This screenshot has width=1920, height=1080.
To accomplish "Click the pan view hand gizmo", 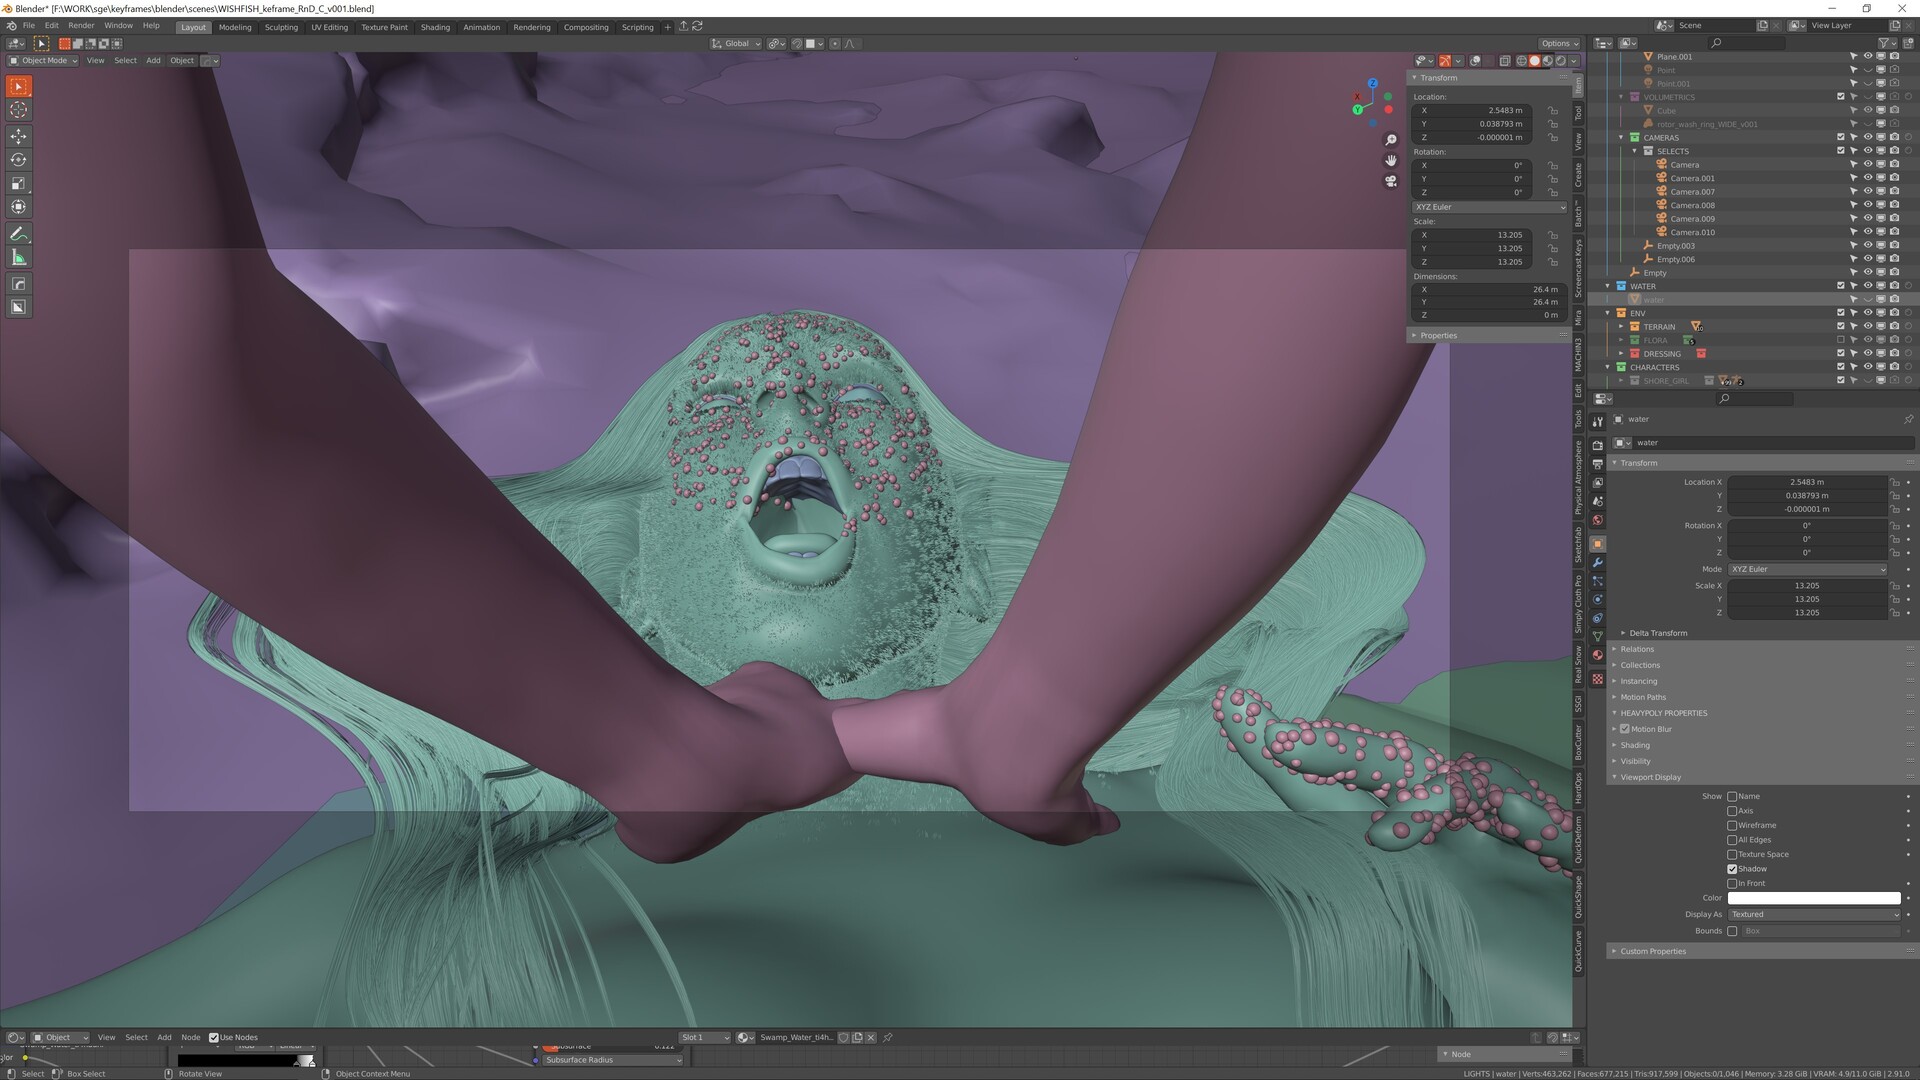I will 1390,160.
